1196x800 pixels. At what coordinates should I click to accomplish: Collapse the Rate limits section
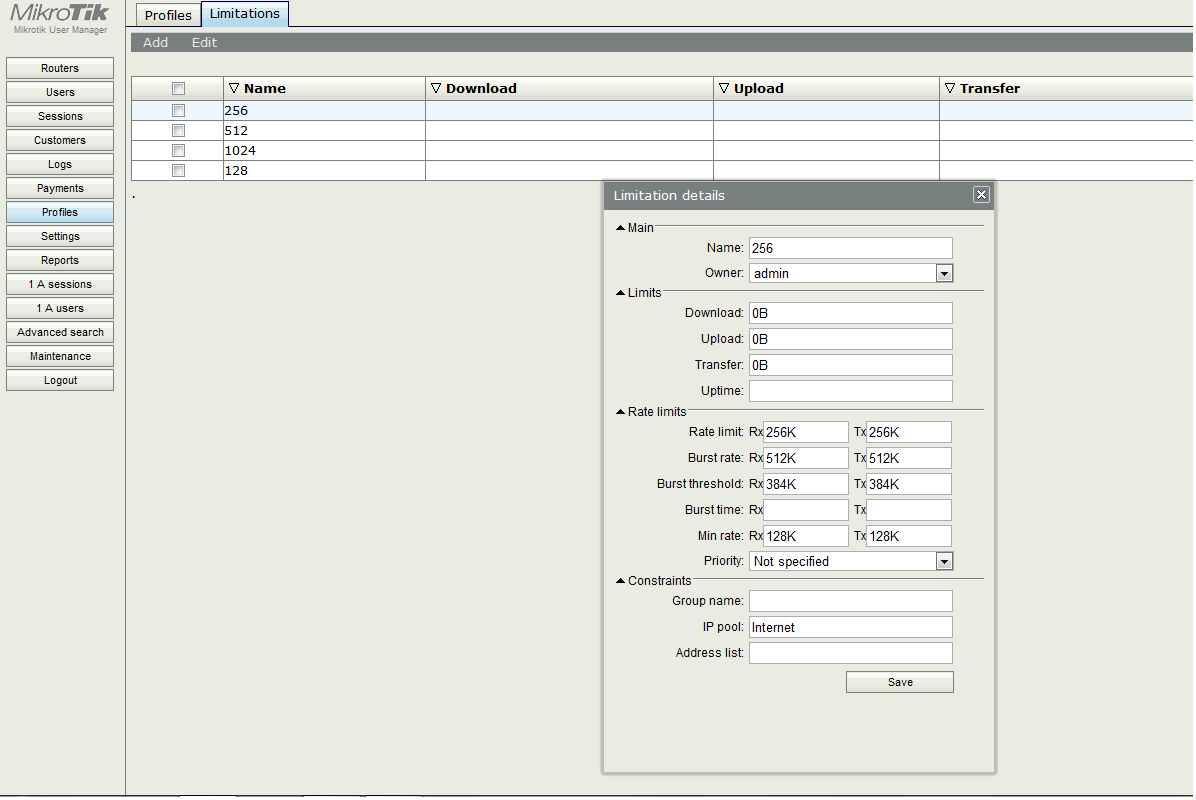click(621, 411)
